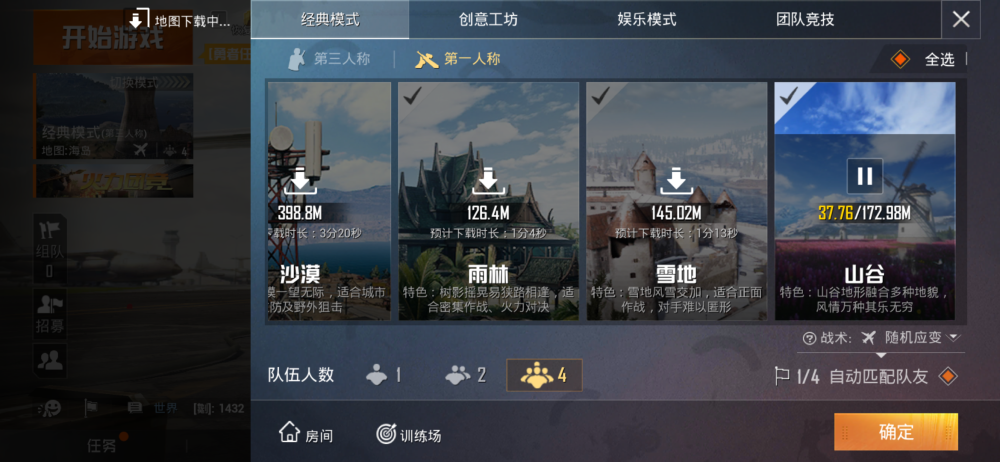The width and height of the screenshot is (1000, 462).
Task: Switch to 创意工坊 tab
Action: point(488,20)
